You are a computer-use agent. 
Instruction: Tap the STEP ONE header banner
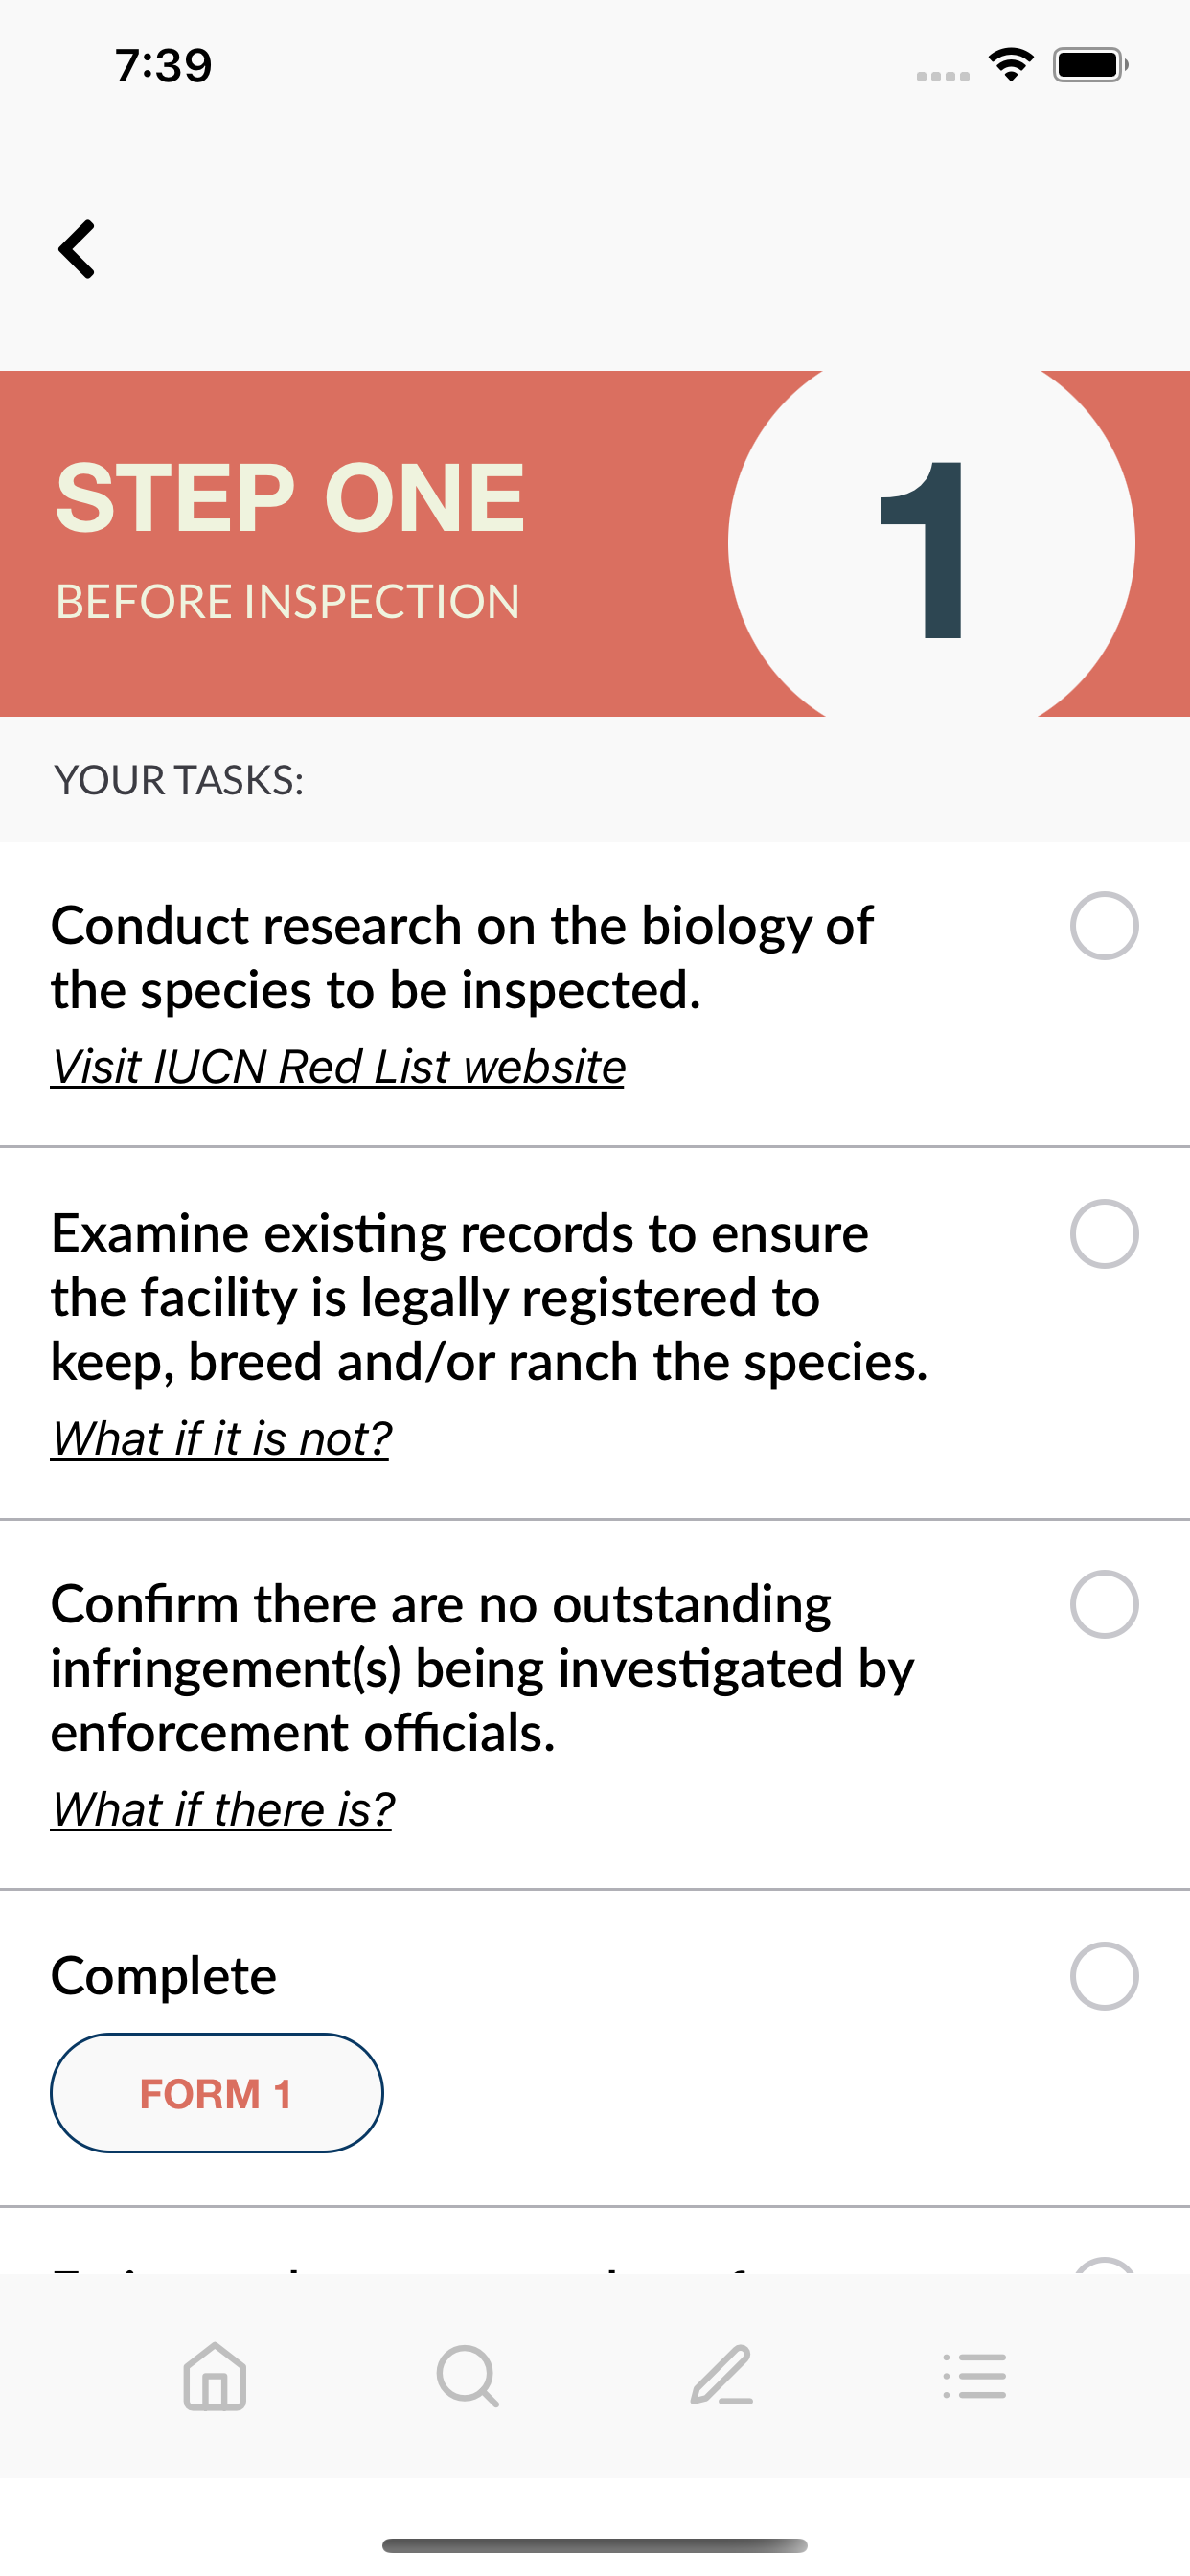[x=595, y=543]
